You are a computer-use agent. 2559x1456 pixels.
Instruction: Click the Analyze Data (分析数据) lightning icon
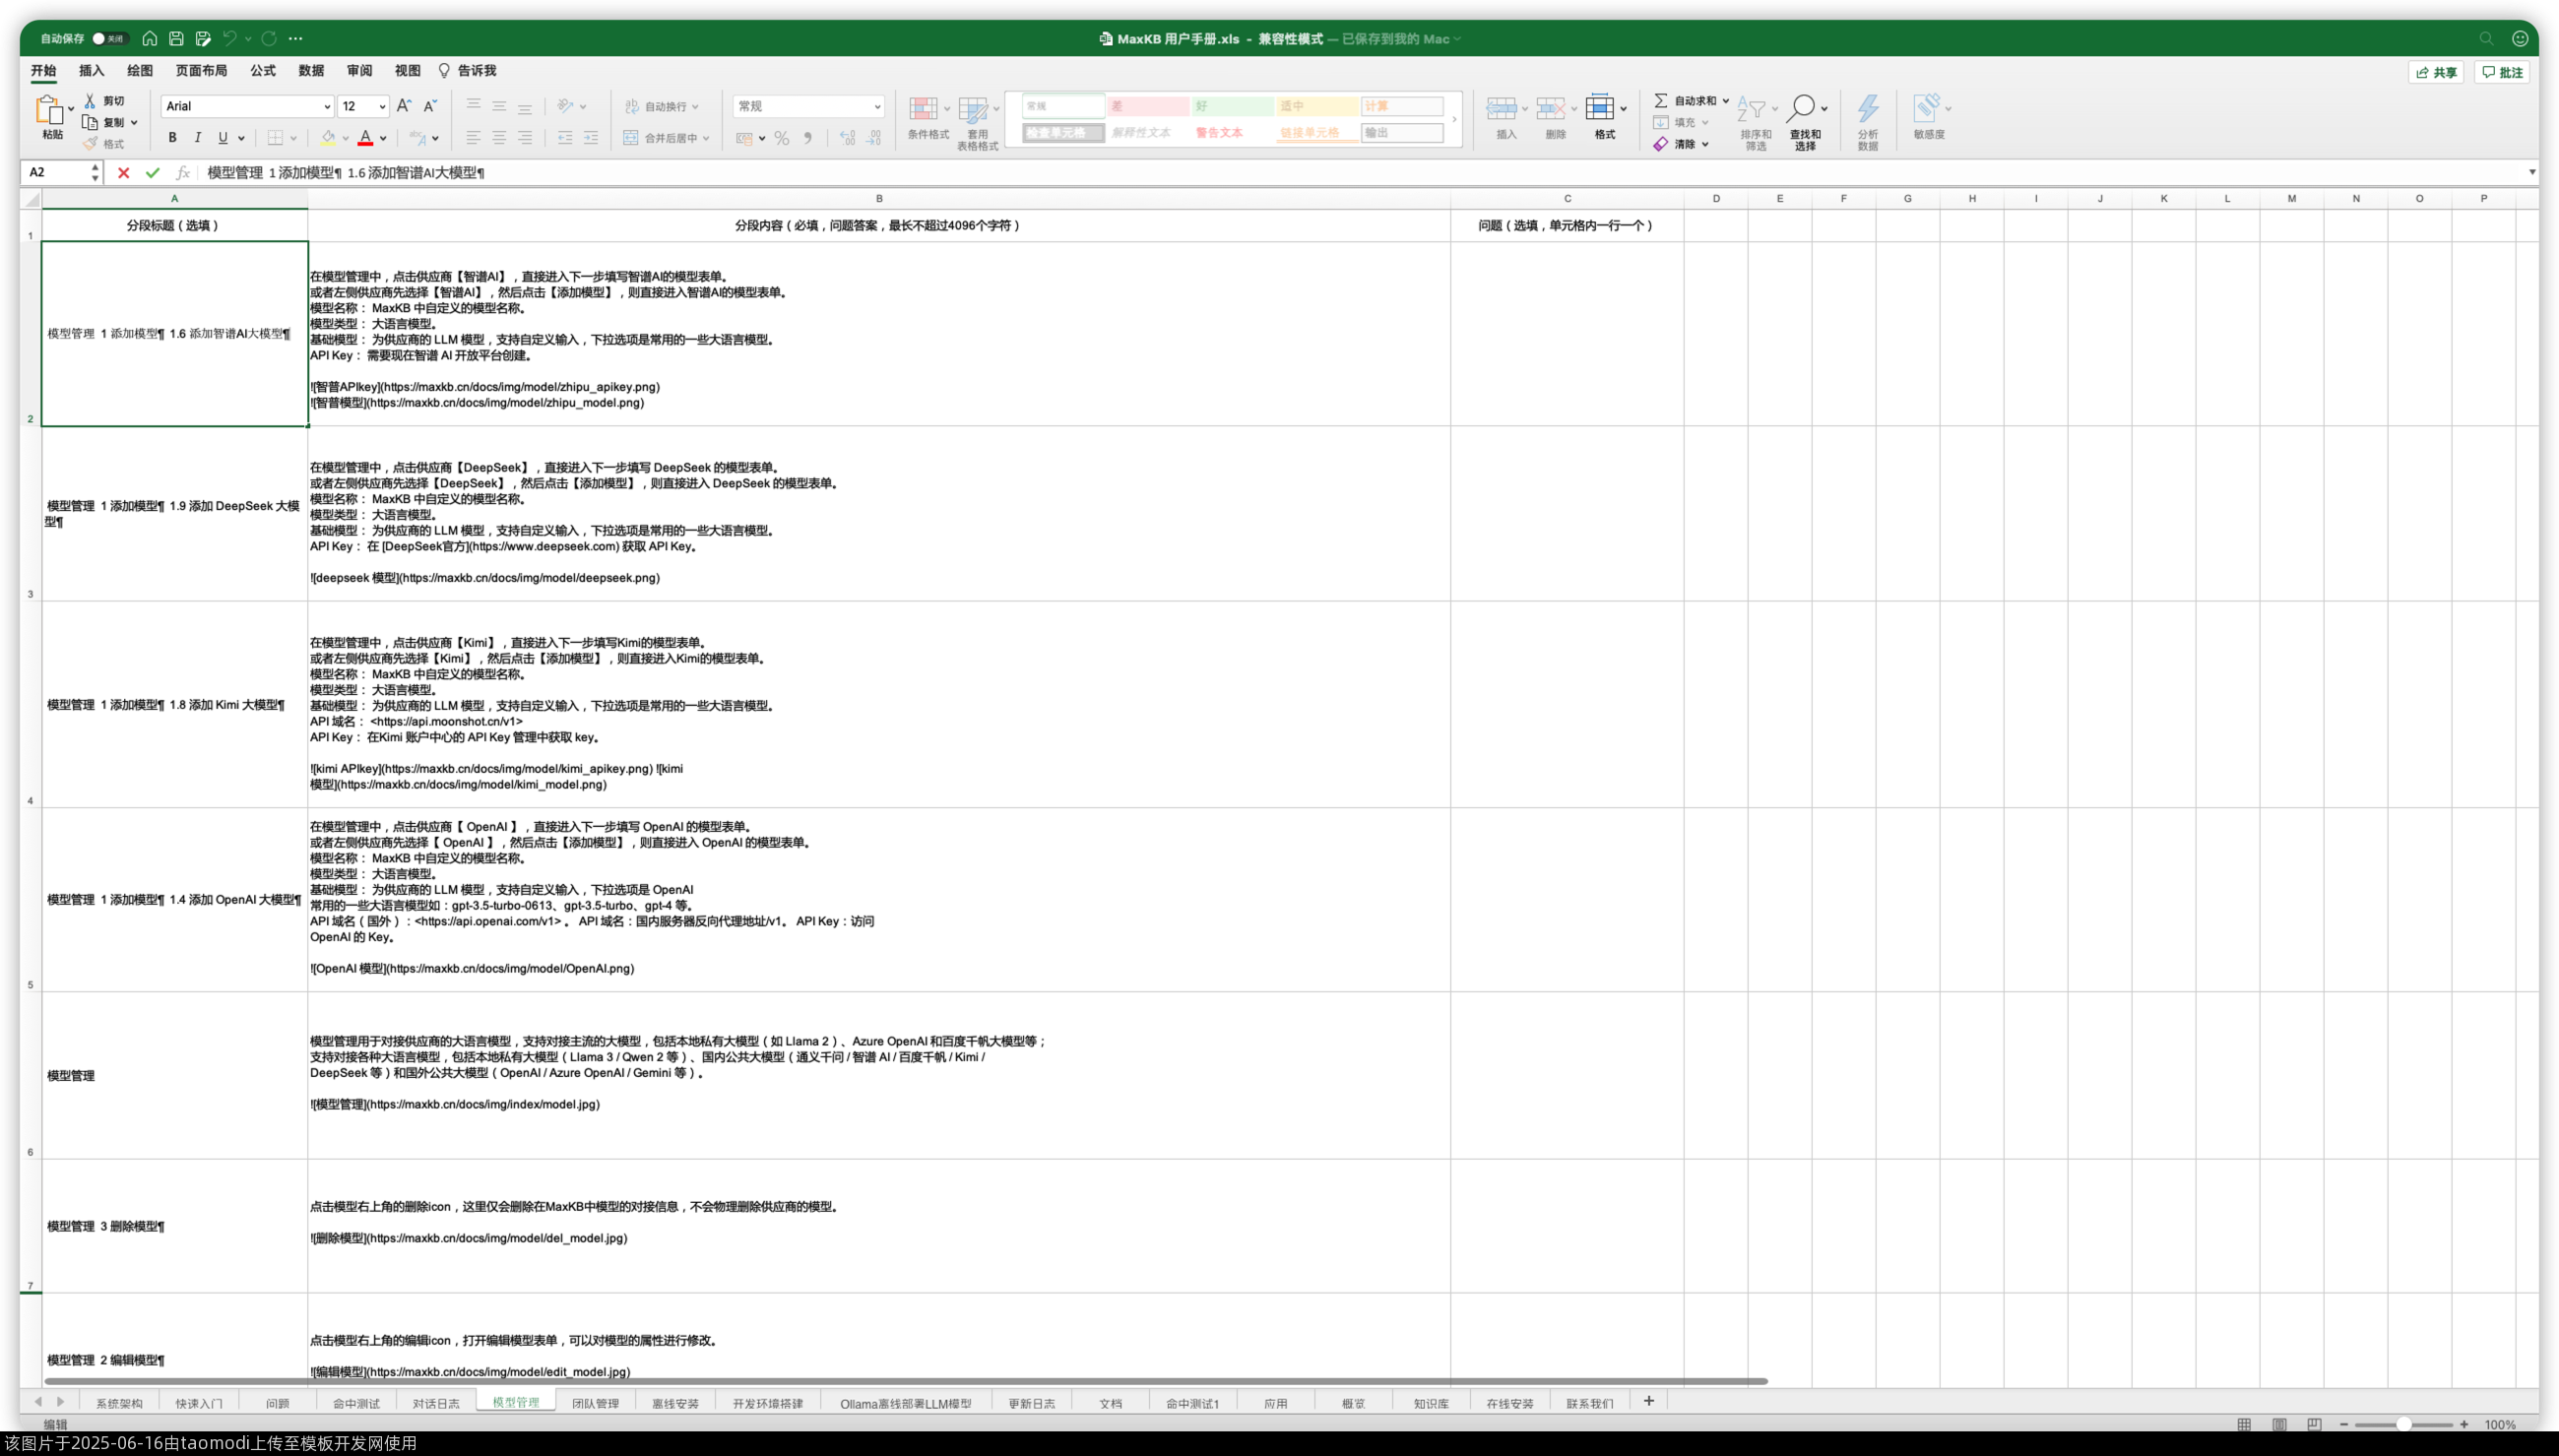(1867, 108)
